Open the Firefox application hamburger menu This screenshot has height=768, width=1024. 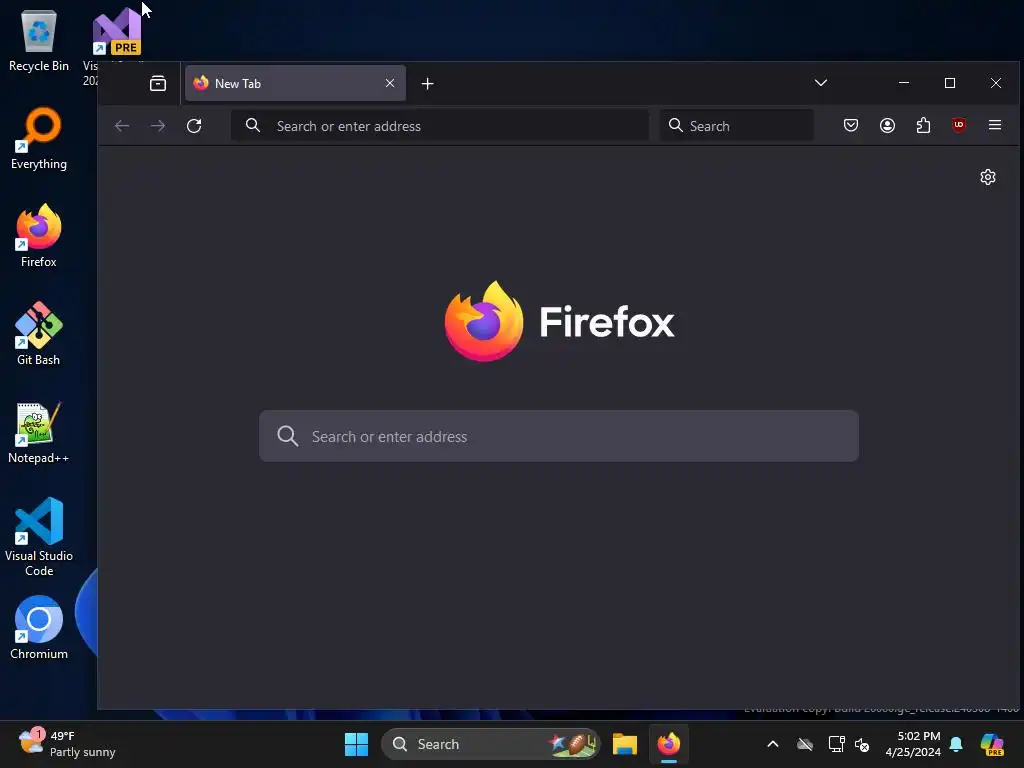(995, 125)
